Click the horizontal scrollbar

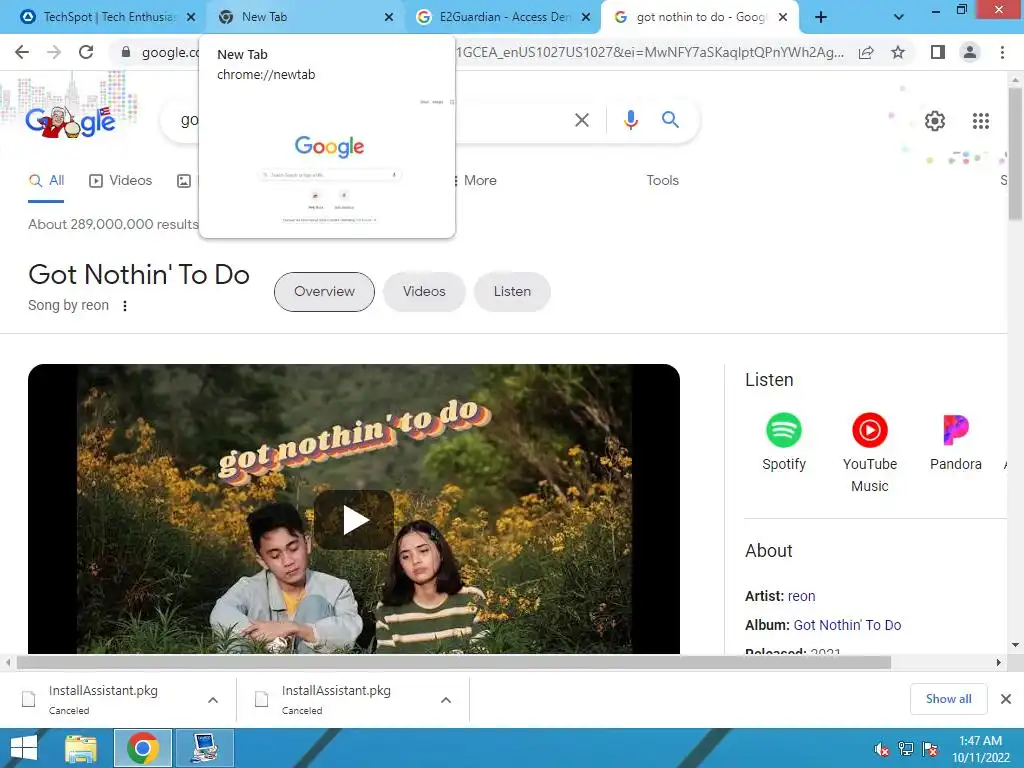454,662
